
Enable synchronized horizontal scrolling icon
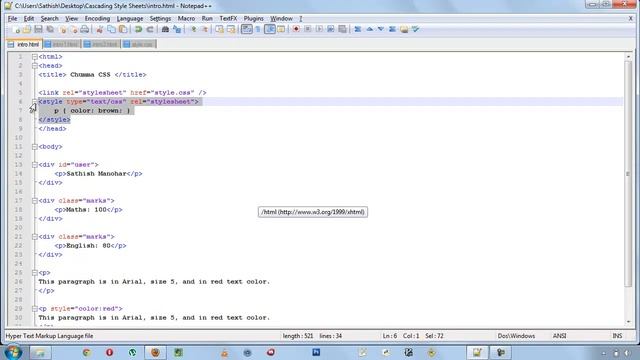pos(231,29)
